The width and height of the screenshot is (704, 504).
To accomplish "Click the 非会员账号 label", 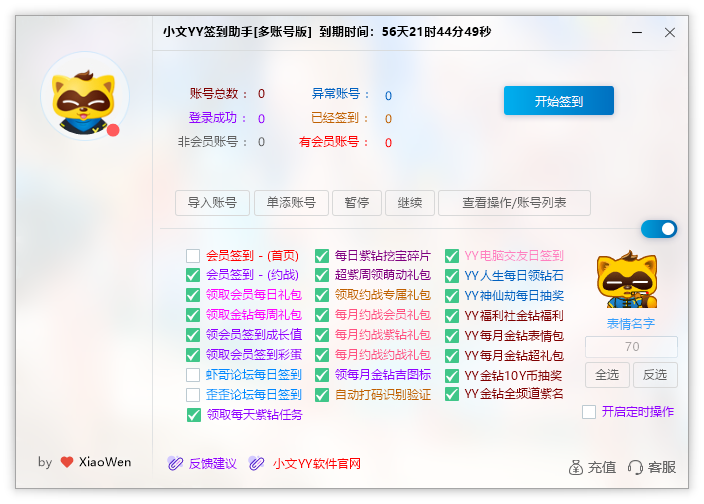I will coord(212,142).
